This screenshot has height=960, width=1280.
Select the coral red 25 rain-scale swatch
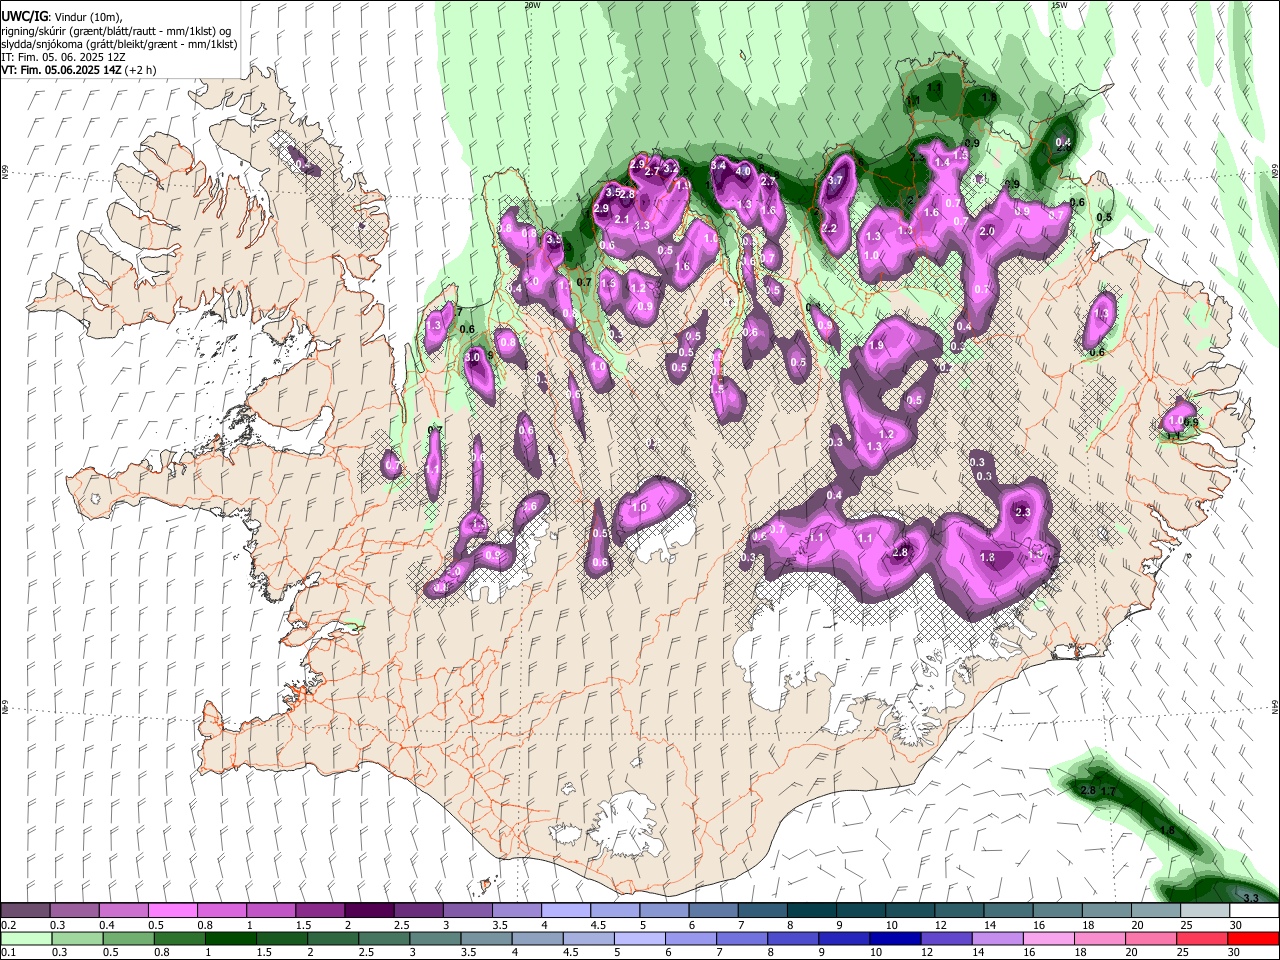(x=1203, y=939)
